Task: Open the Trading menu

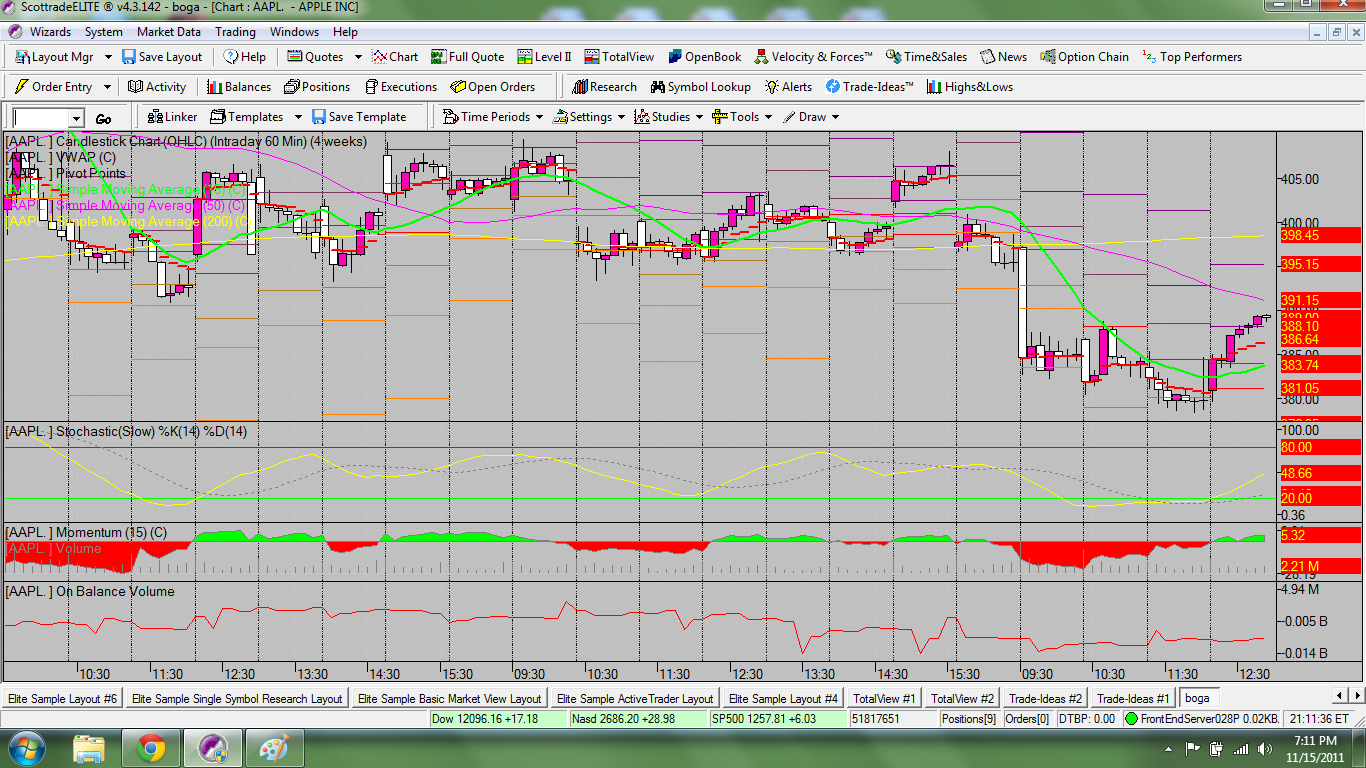Action: (x=235, y=32)
